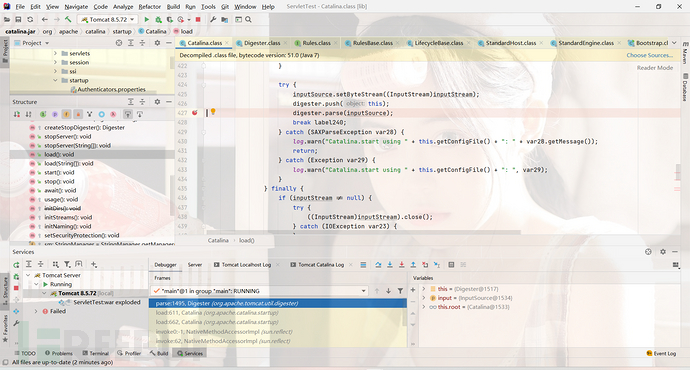Toggle Sort Alphabetically in Structure toolbar
The width and height of the screenshot is (690, 370).
pyautogui.click(x=28, y=114)
